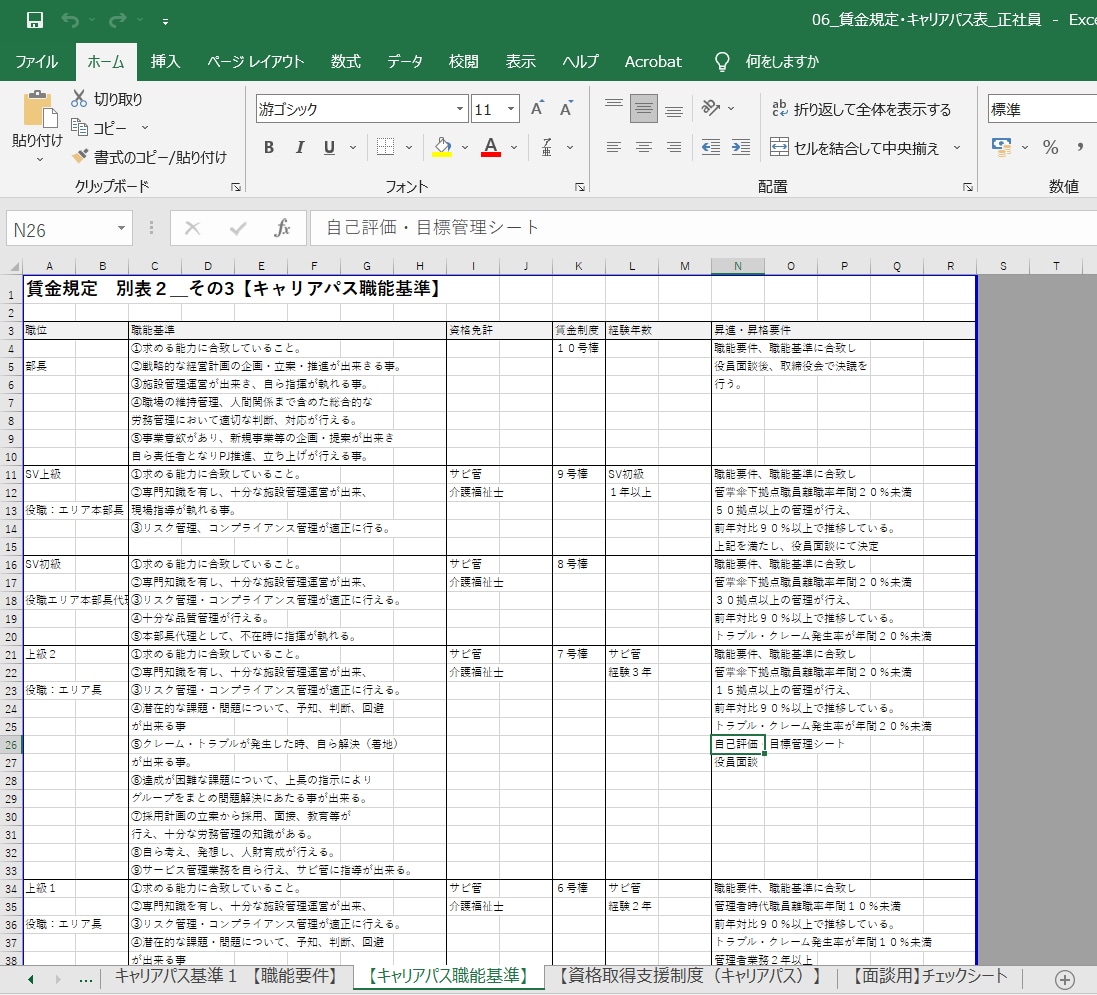This screenshot has width=1097, height=995.
Task: Switch to the 【面談用】チェックシート sheet tab
Action: click(x=927, y=976)
